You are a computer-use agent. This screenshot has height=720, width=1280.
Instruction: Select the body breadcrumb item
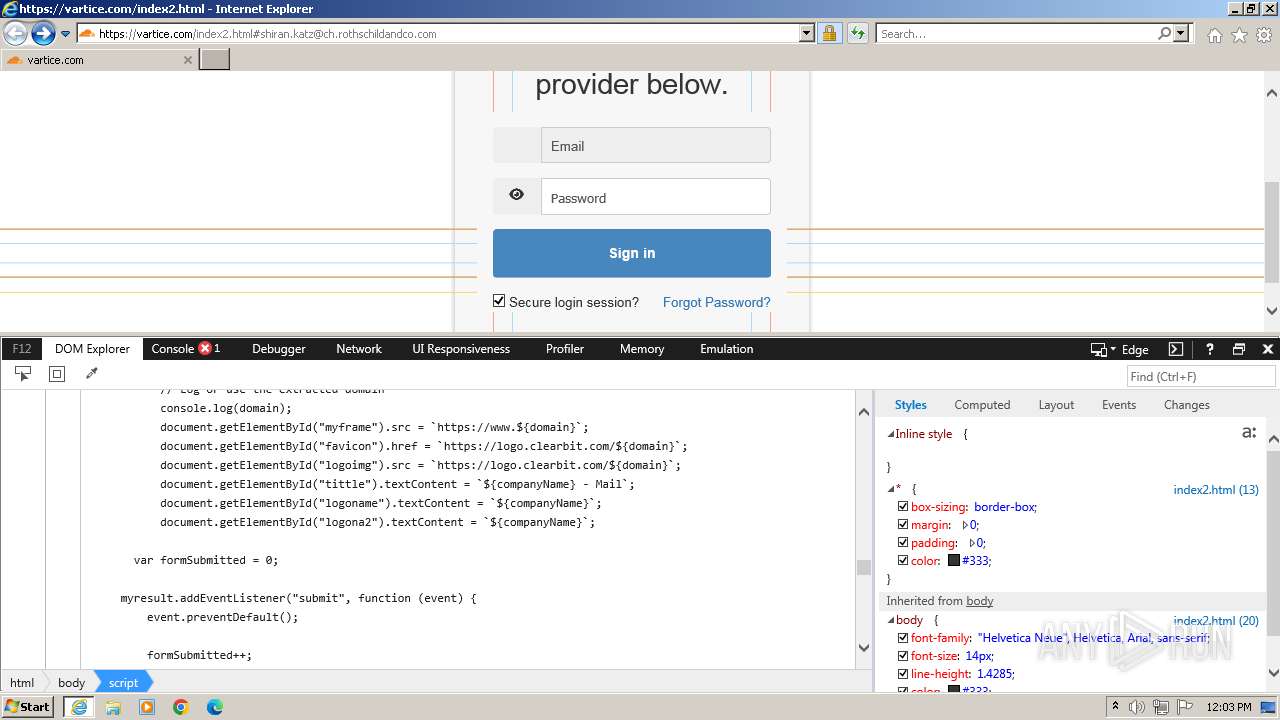point(71,683)
